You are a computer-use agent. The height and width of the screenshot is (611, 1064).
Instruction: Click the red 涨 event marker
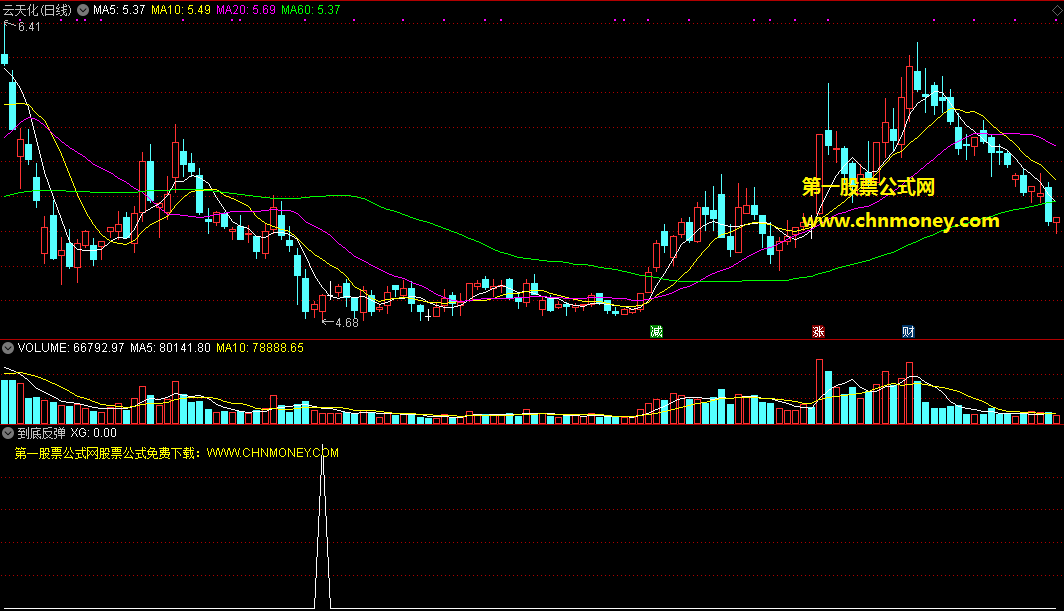(x=818, y=331)
